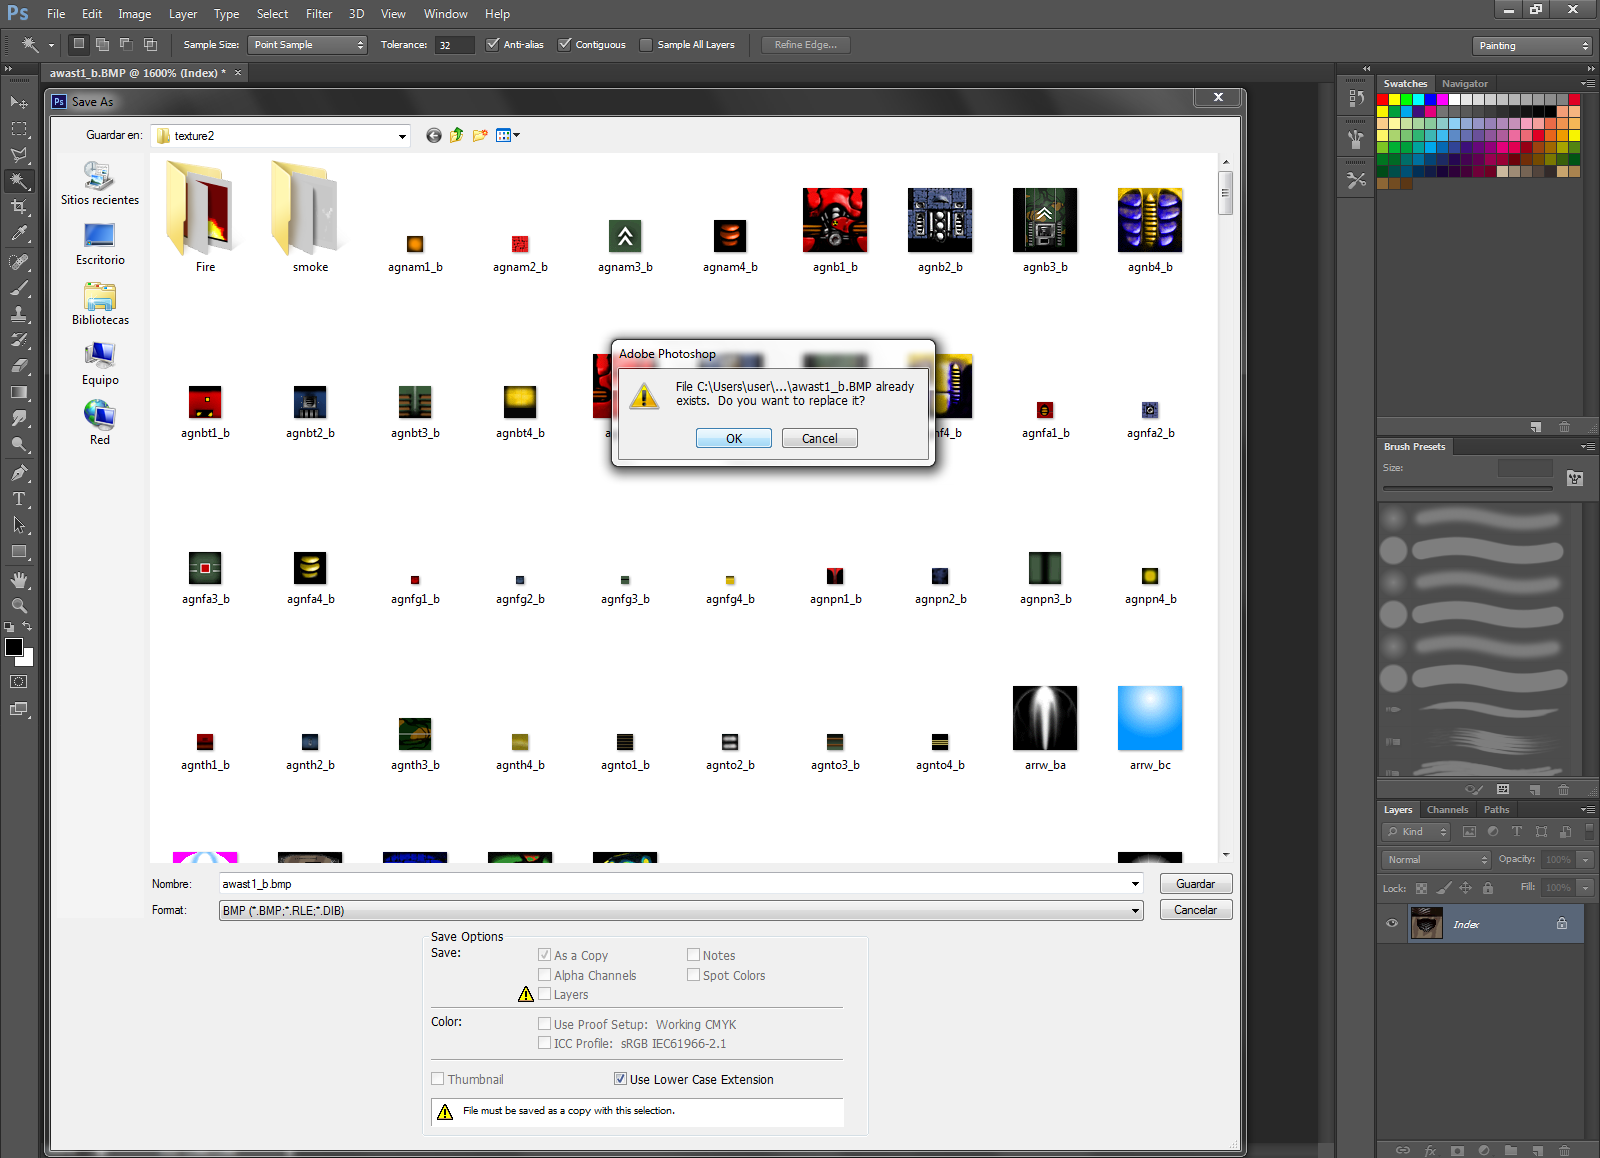Viewport: 1600px width, 1158px height.
Task: Switch to the Navigator tab
Action: pyautogui.click(x=1464, y=84)
